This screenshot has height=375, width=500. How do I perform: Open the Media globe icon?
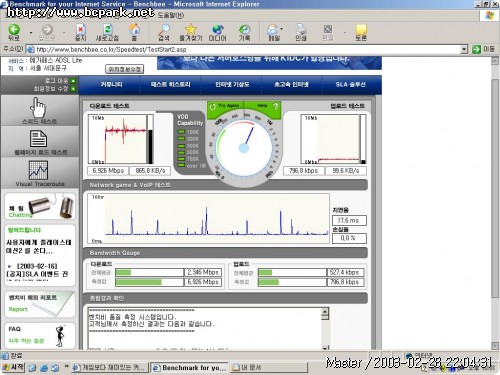pos(217,30)
